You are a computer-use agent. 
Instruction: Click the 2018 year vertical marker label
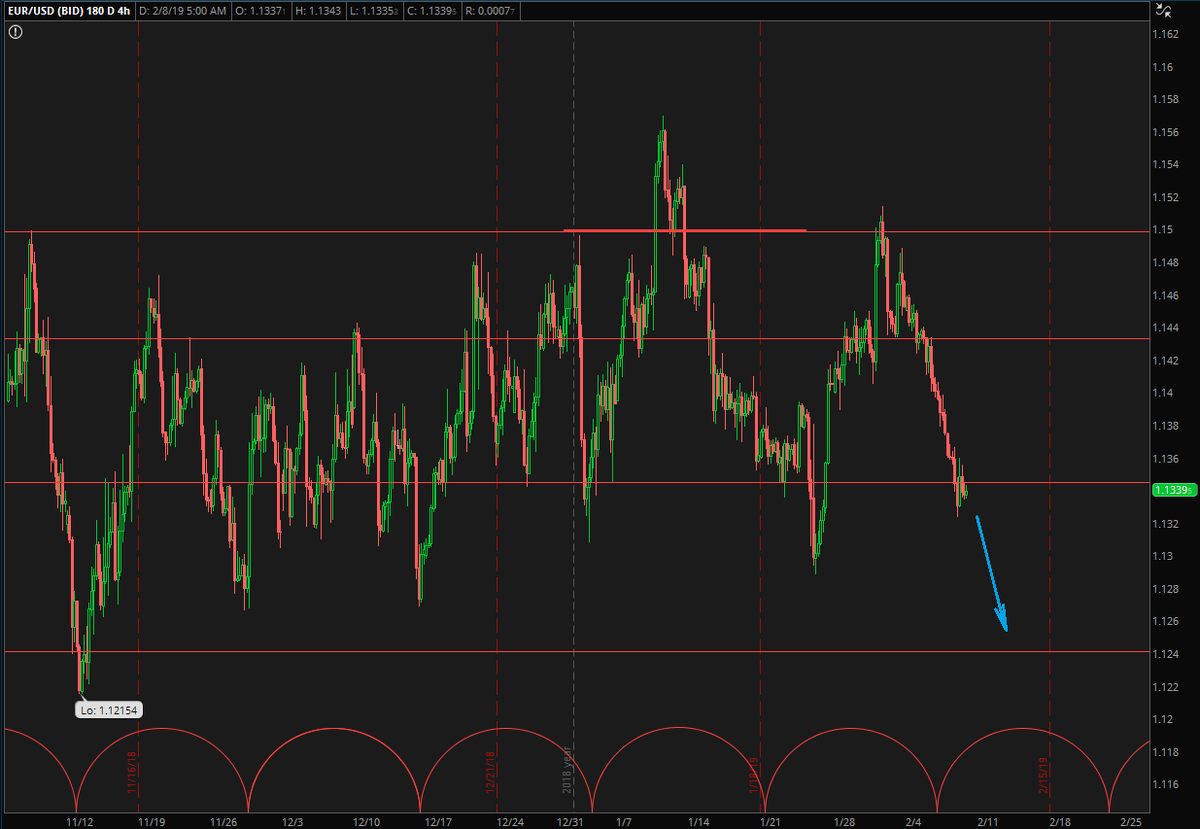pyautogui.click(x=567, y=769)
